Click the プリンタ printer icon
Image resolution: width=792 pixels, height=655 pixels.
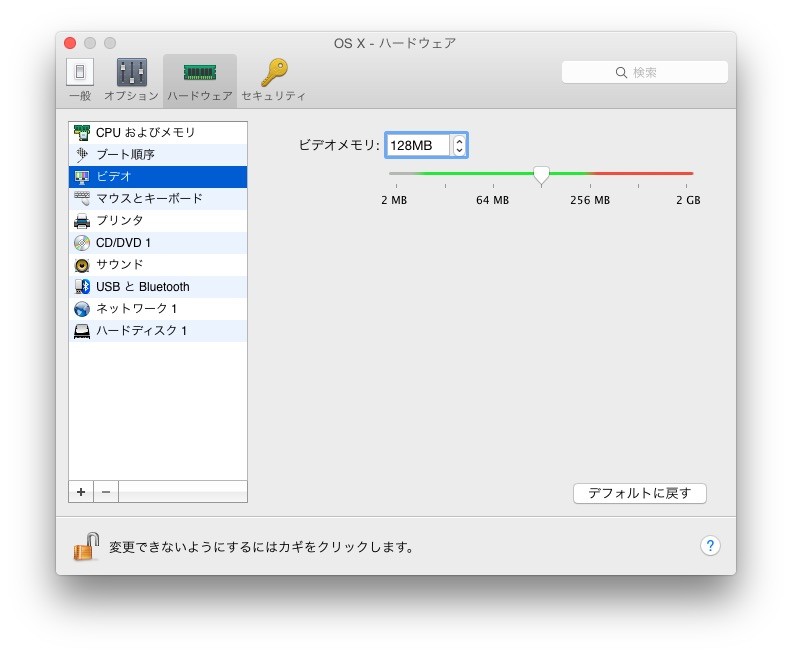82,221
